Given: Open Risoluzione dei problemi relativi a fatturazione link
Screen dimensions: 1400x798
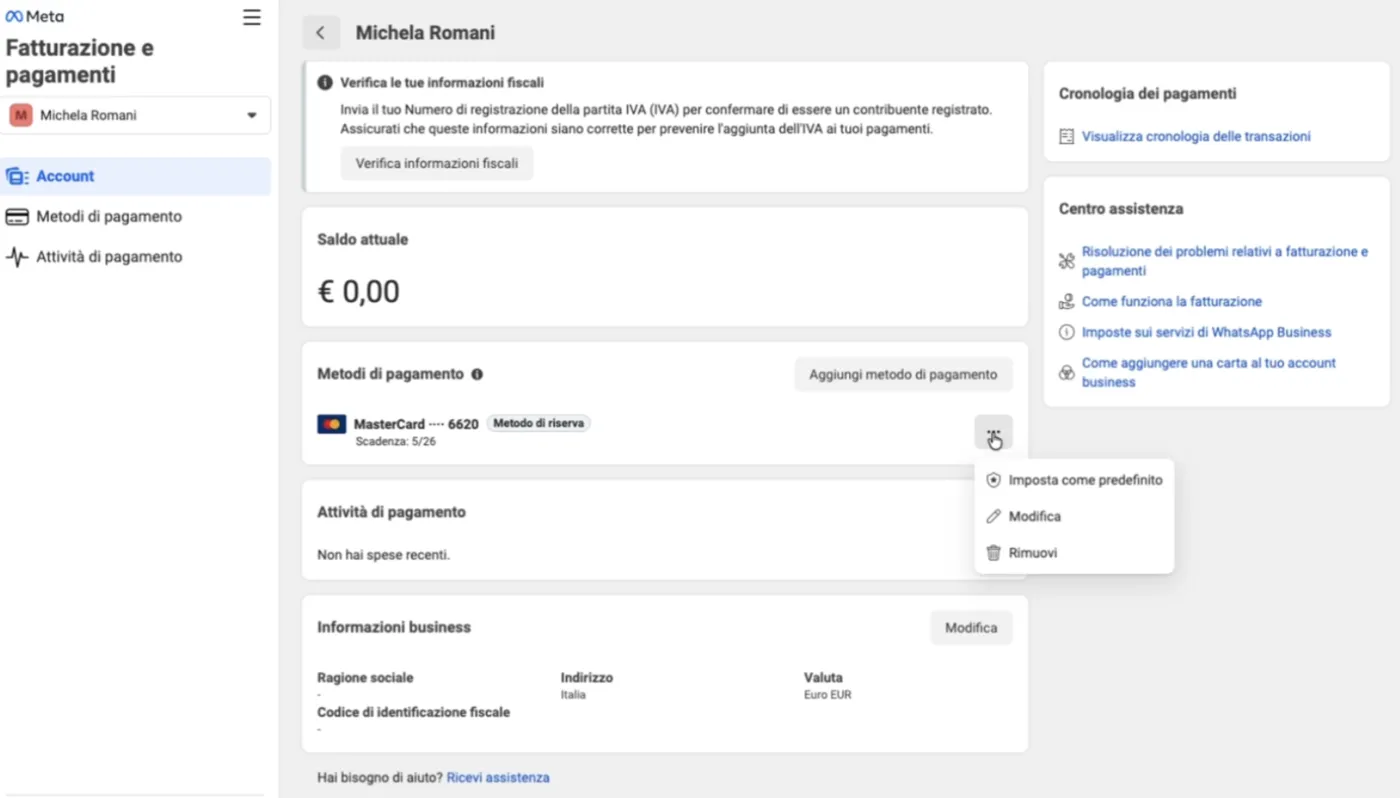Looking at the screenshot, I should click(1225, 261).
